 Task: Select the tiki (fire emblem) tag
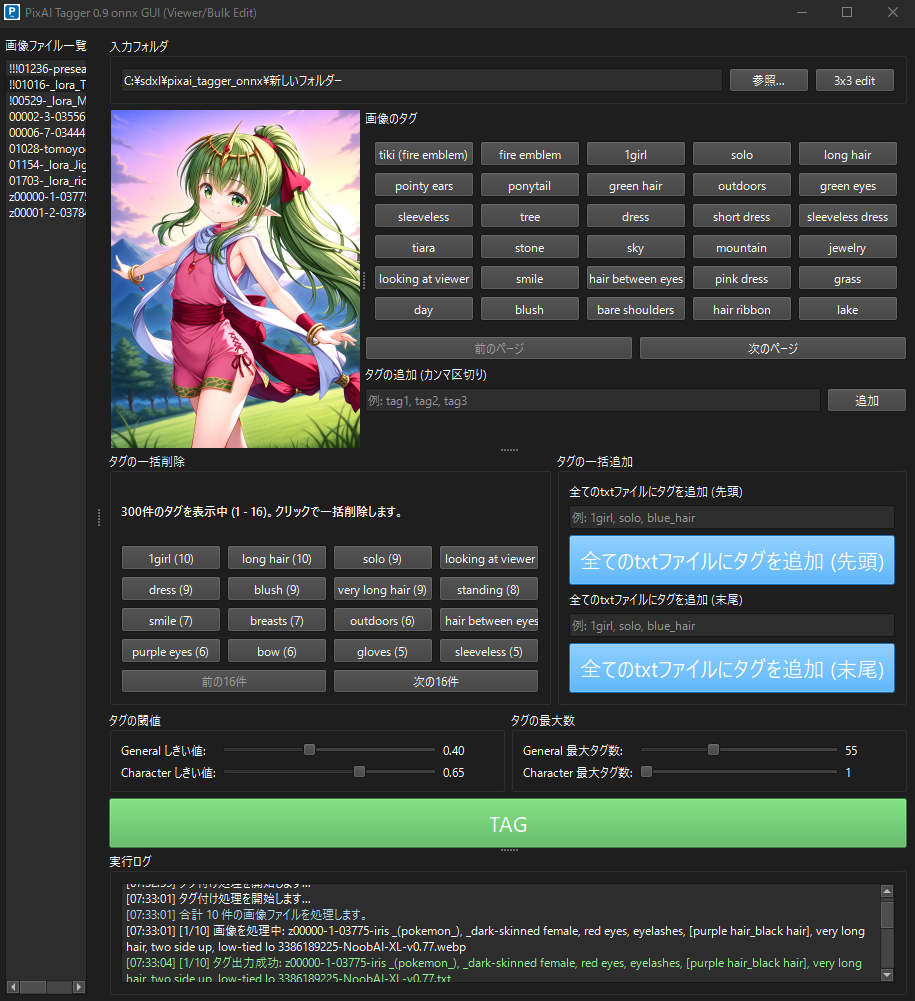click(424, 154)
